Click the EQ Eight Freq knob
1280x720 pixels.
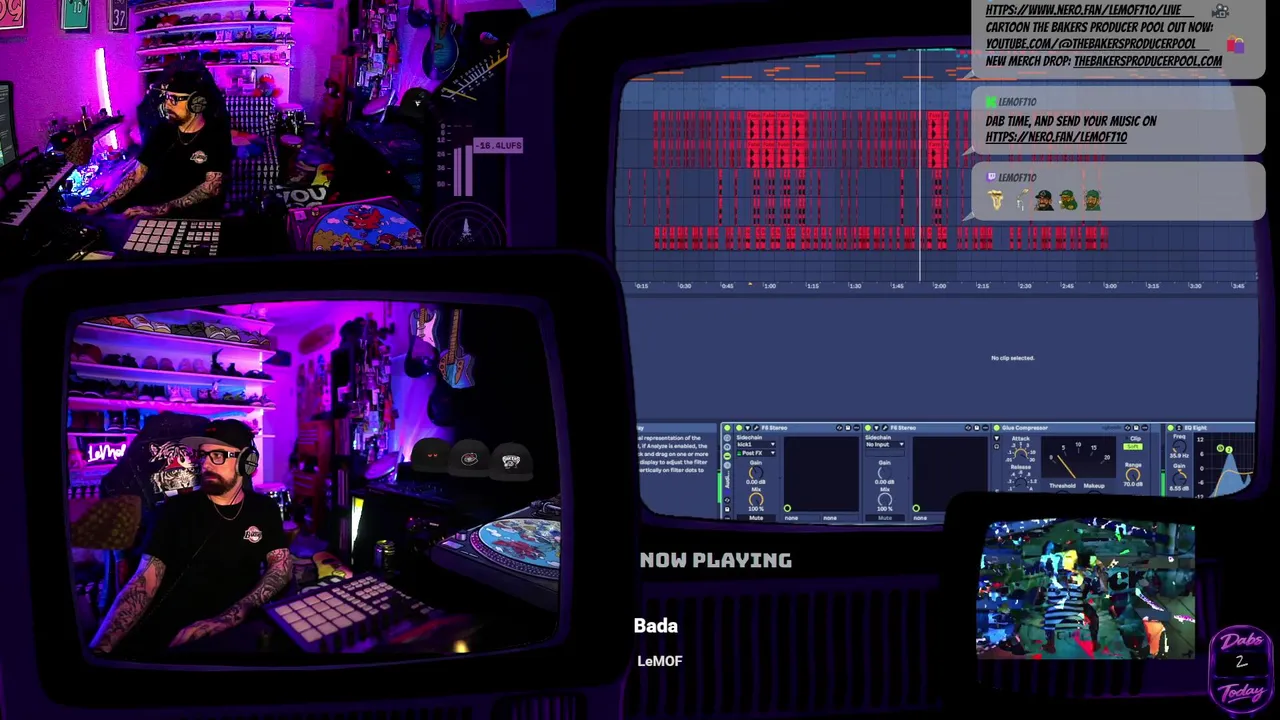pos(1180,446)
